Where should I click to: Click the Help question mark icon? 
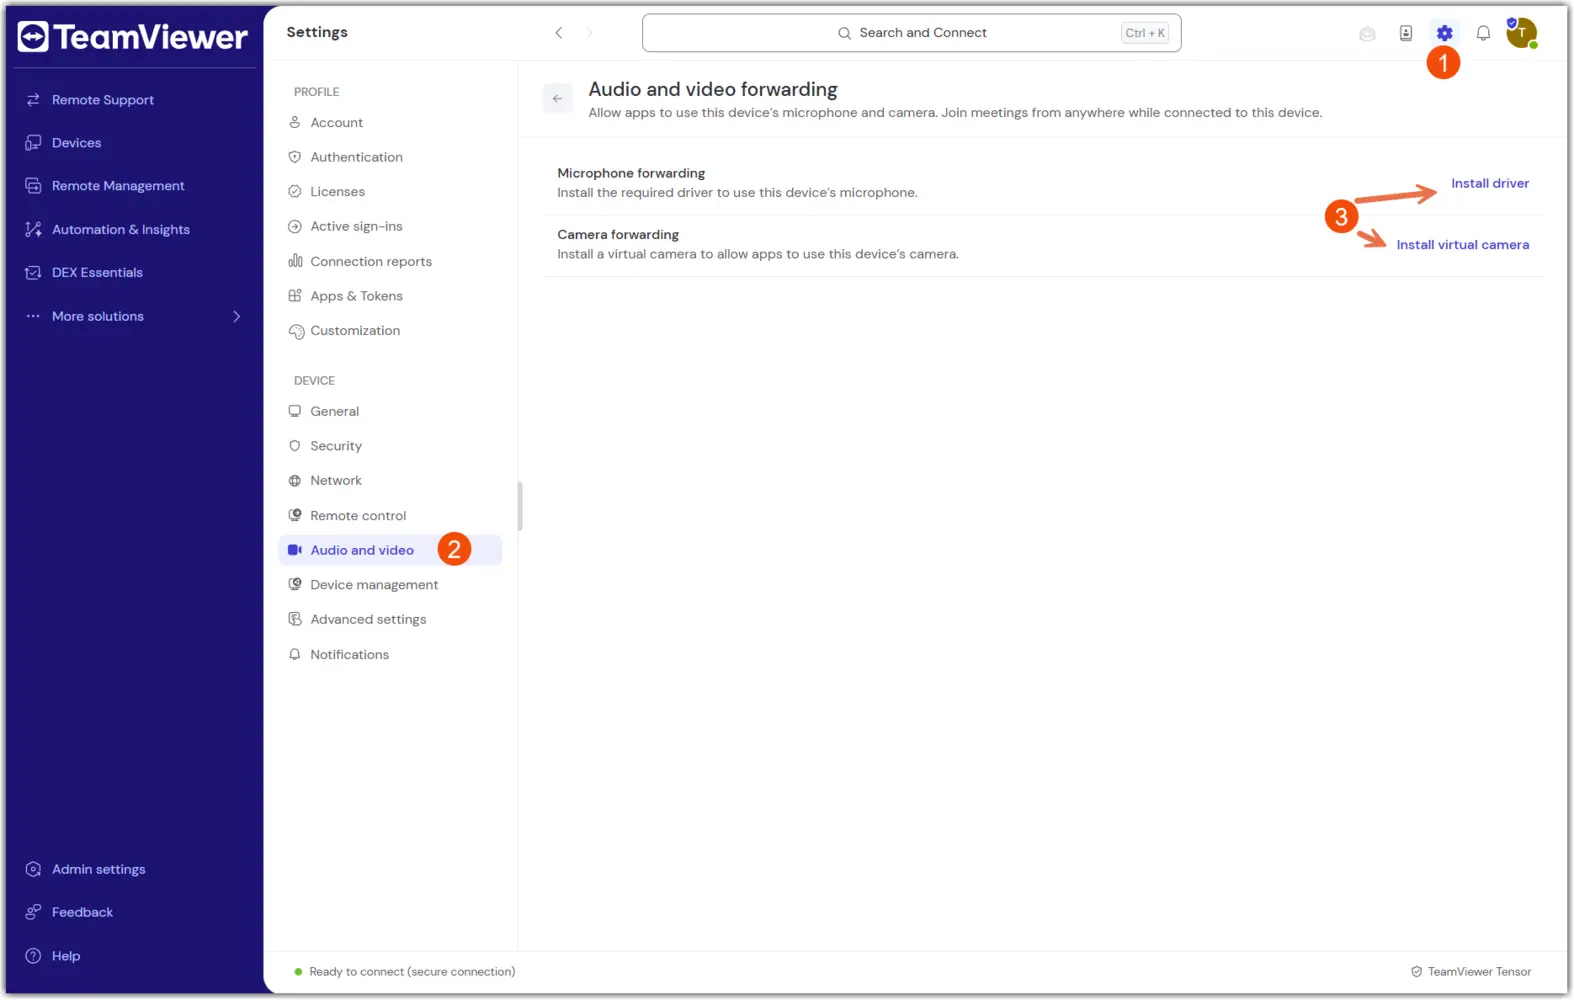pyautogui.click(x=33, y=956)
